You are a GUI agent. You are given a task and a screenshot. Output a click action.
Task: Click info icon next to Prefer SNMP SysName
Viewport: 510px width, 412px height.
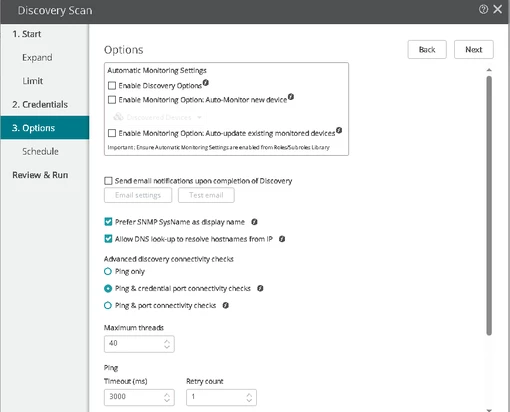(254, 222)
